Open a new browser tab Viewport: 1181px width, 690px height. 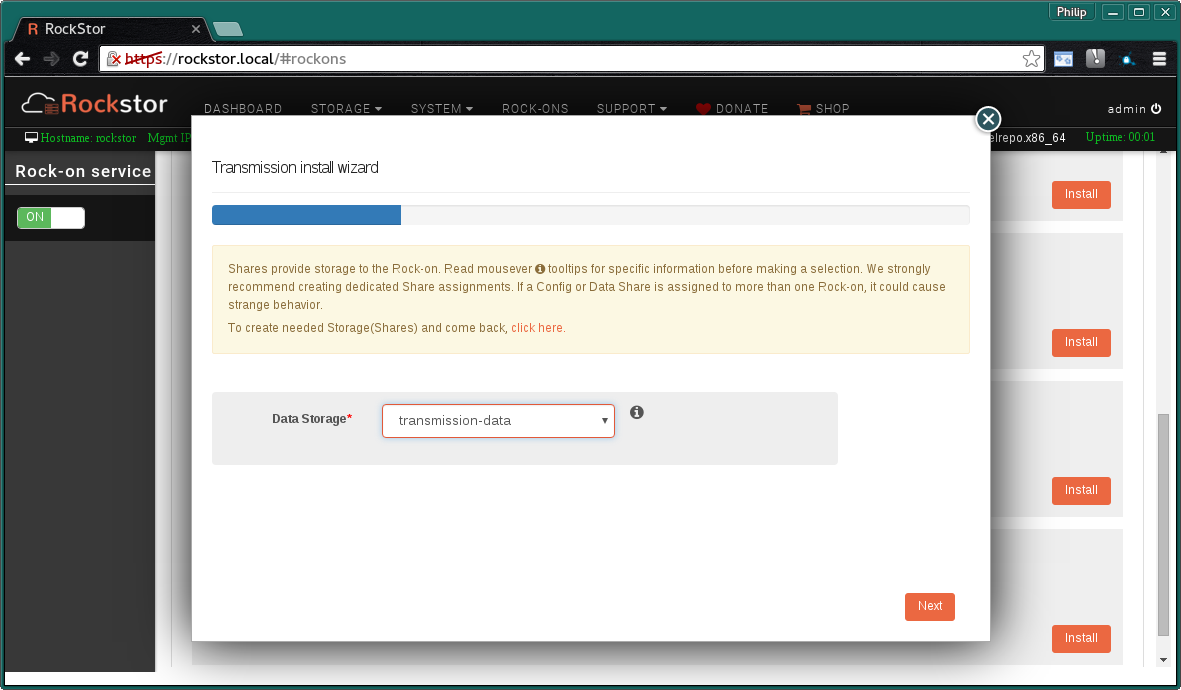pyautogui.click(x=227, y=29)
